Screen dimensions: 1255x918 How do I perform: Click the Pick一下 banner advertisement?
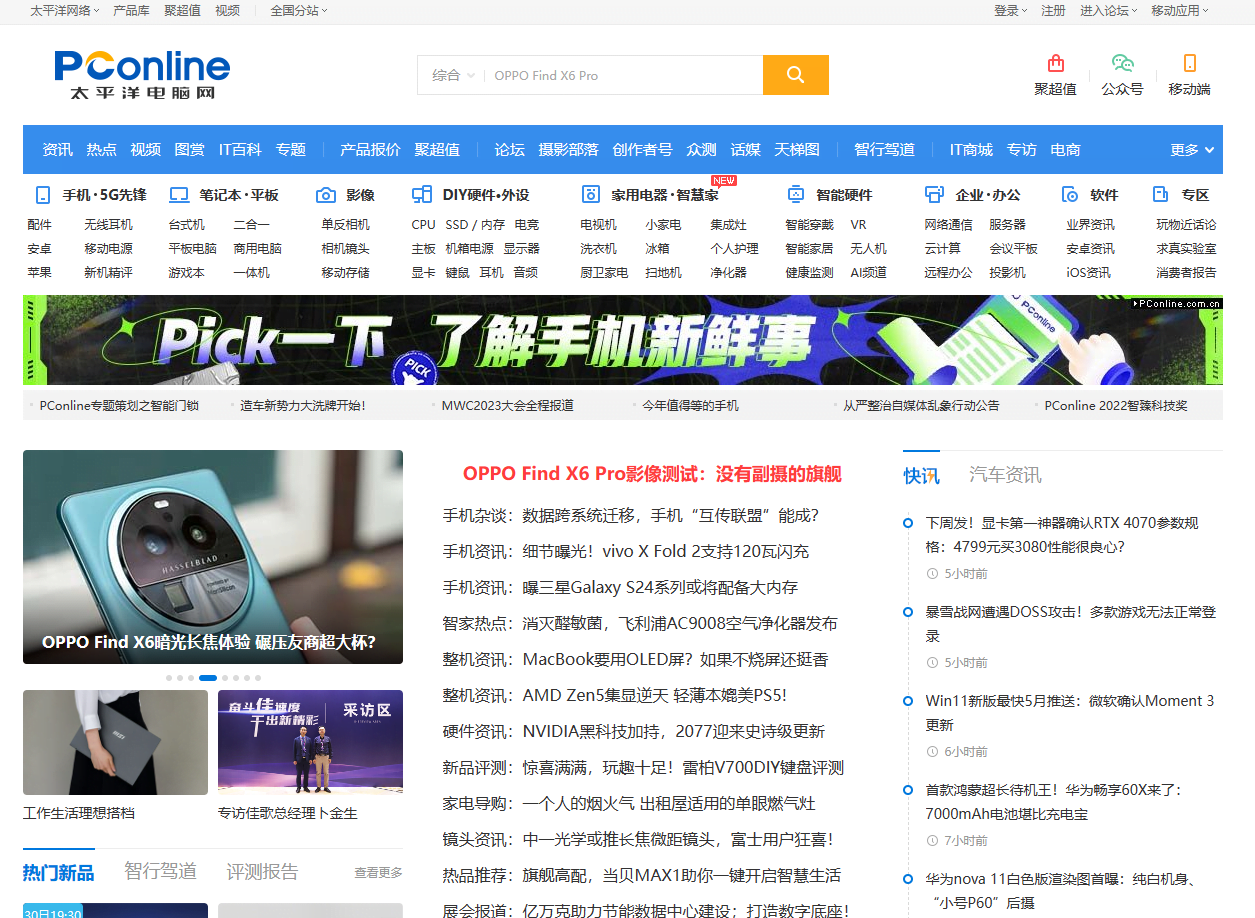point(622,340)
